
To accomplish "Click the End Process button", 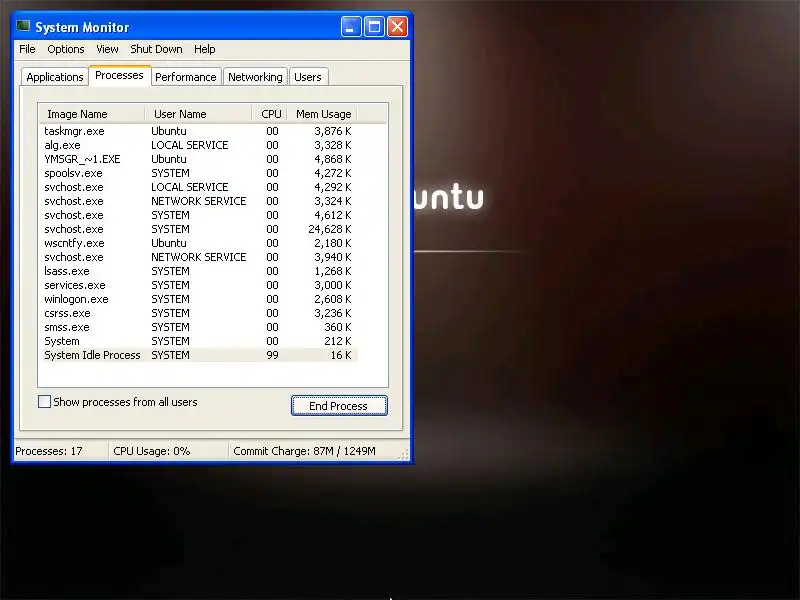I will (339, 406).
